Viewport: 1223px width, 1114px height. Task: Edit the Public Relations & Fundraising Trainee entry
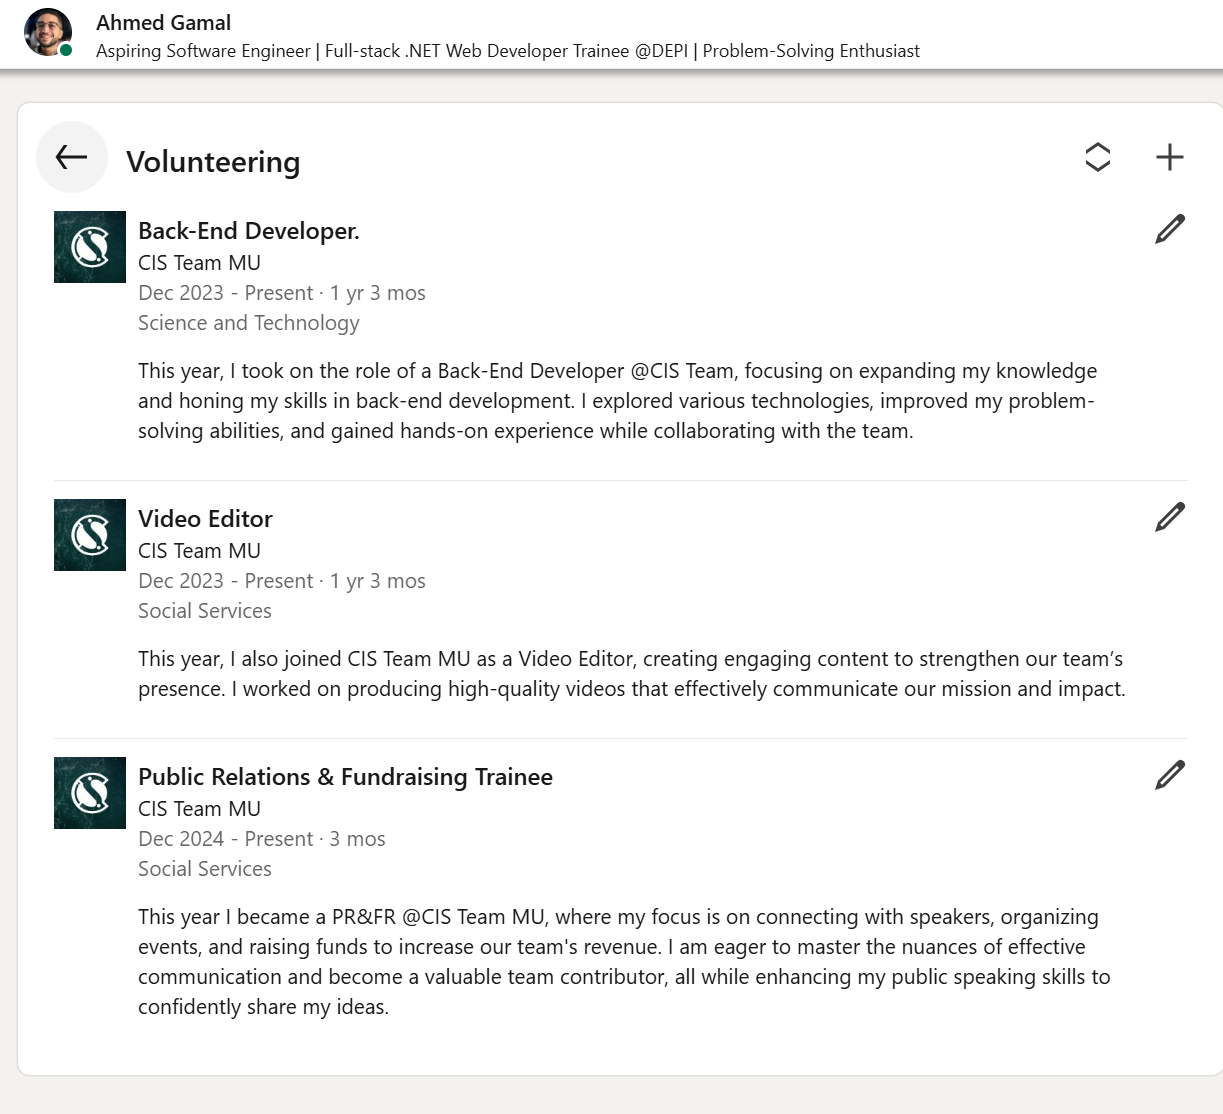click(1169, 775)
